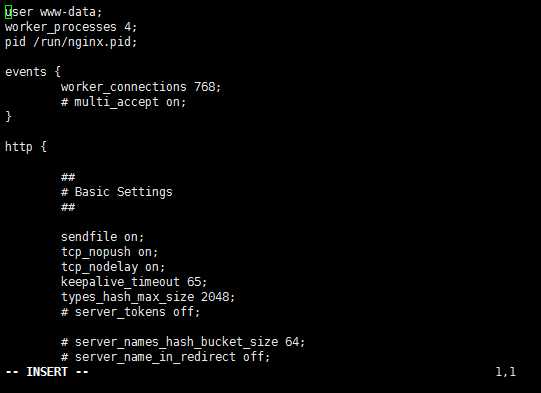The height and width of the screenshot is (393, 541).
Task: Click the '/run/nginx.pid;' path
Action: pos(85,42)
